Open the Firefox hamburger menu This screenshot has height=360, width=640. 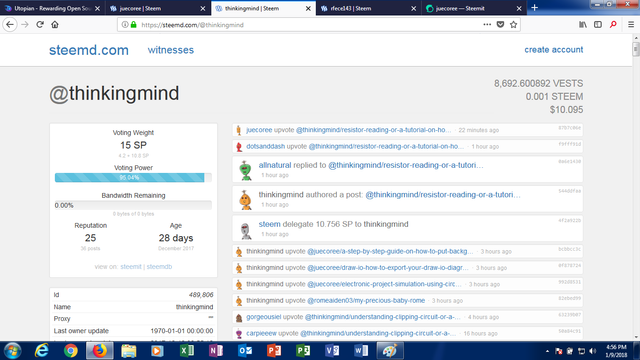pos(631,24)
